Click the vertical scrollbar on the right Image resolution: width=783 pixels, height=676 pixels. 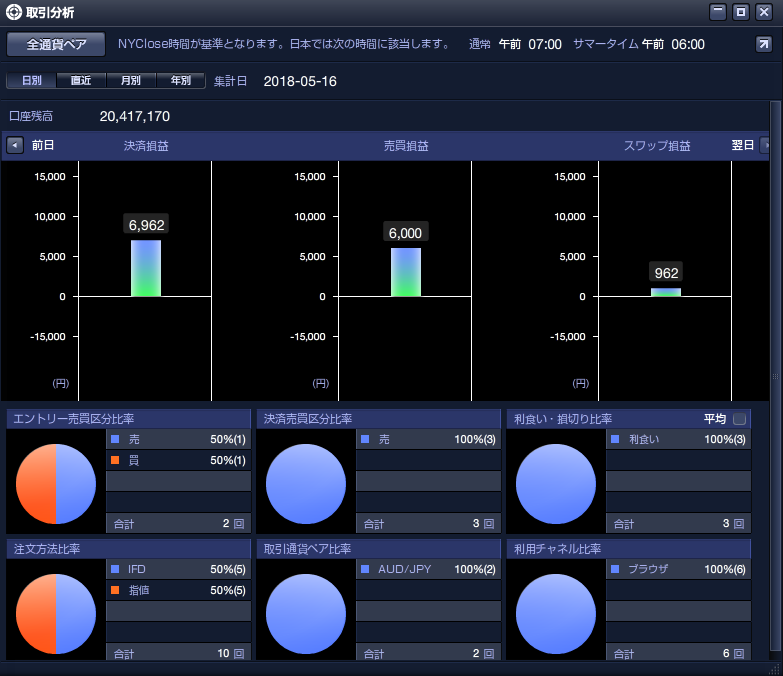click(775, 379)
